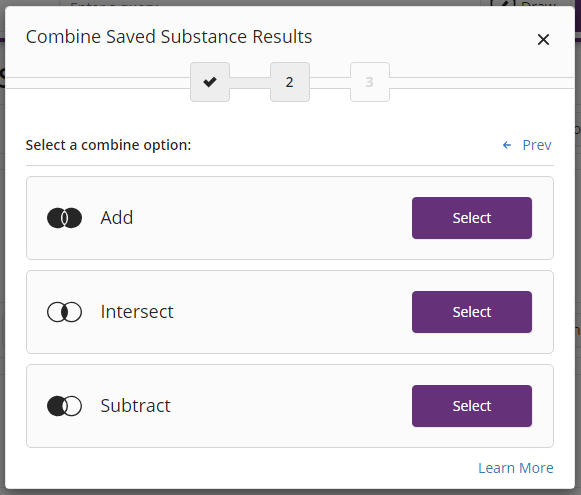Click the Intersect venn diagram icon

[64, 312]
